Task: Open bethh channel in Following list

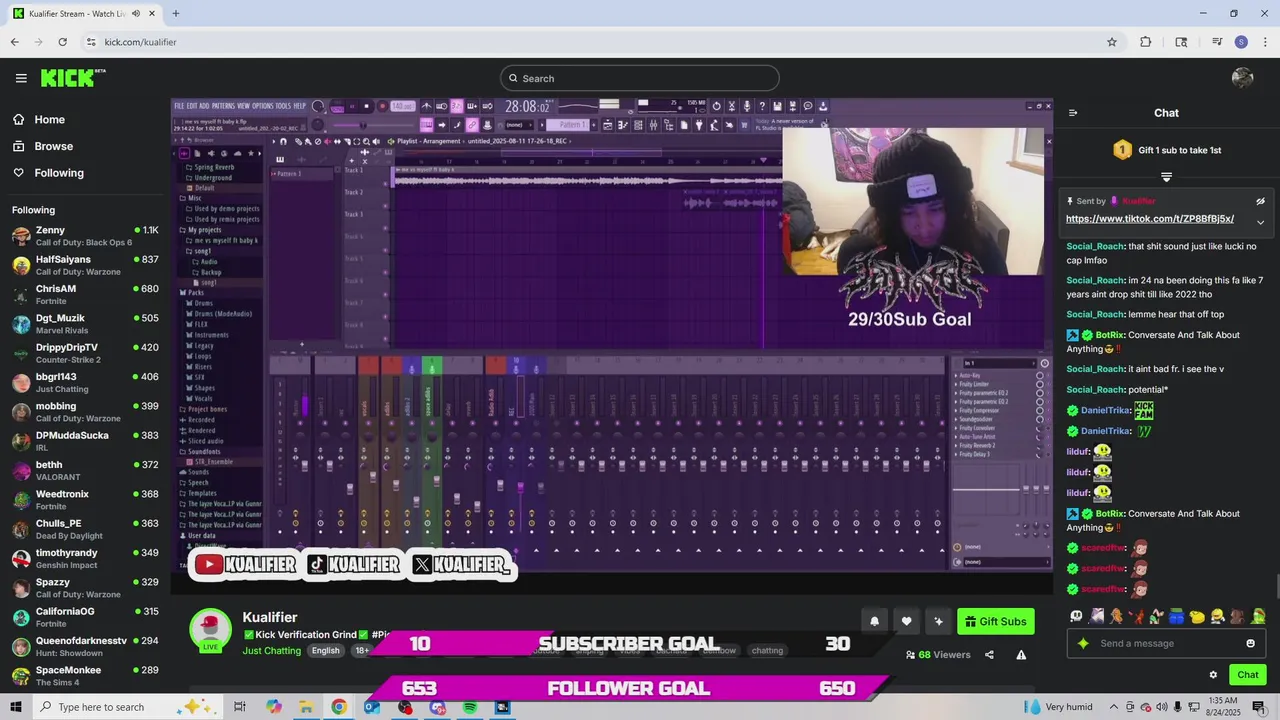Action: coord(85,470)
